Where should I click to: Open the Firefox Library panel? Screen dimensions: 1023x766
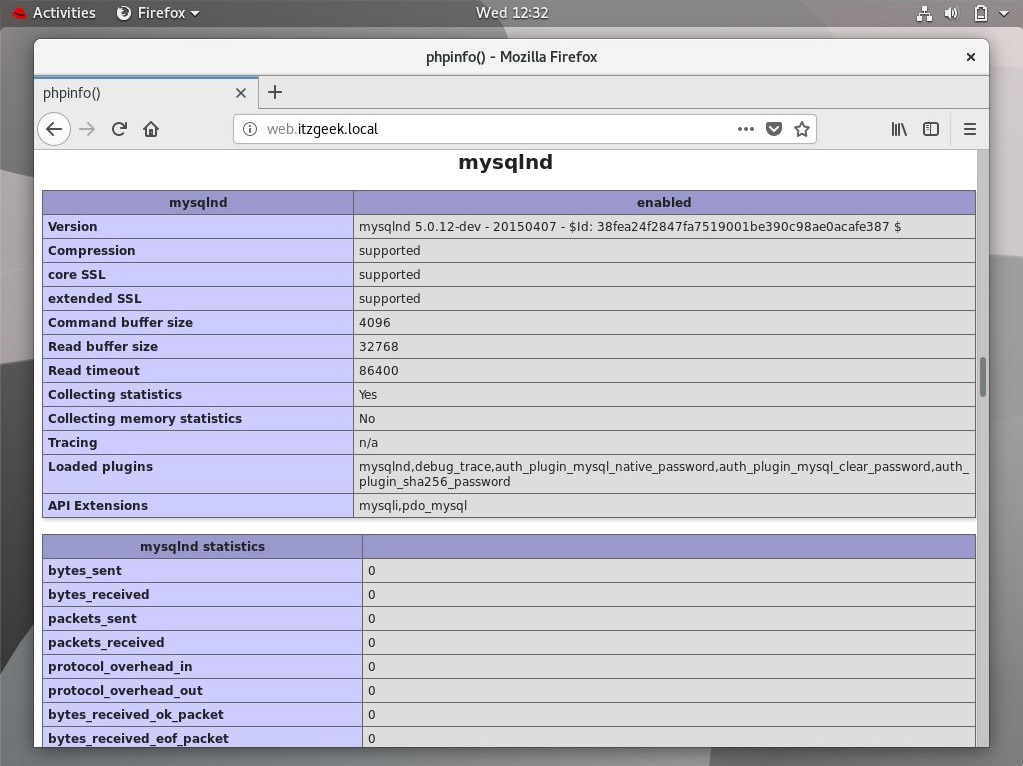point(898,128)
